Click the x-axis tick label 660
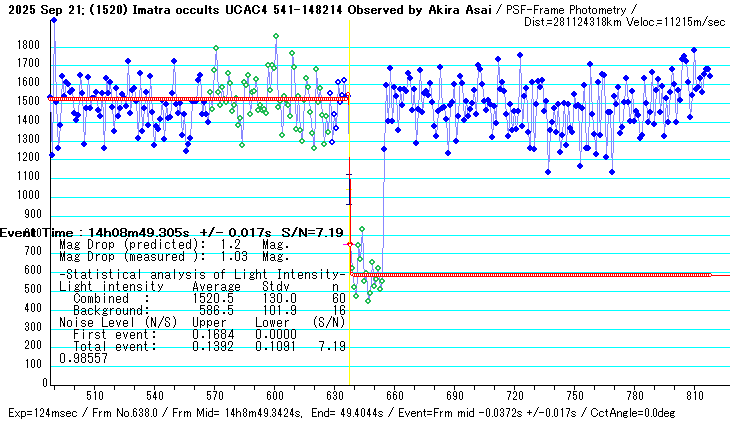Screen dimensions: 740x425 [x=394, y=396]
